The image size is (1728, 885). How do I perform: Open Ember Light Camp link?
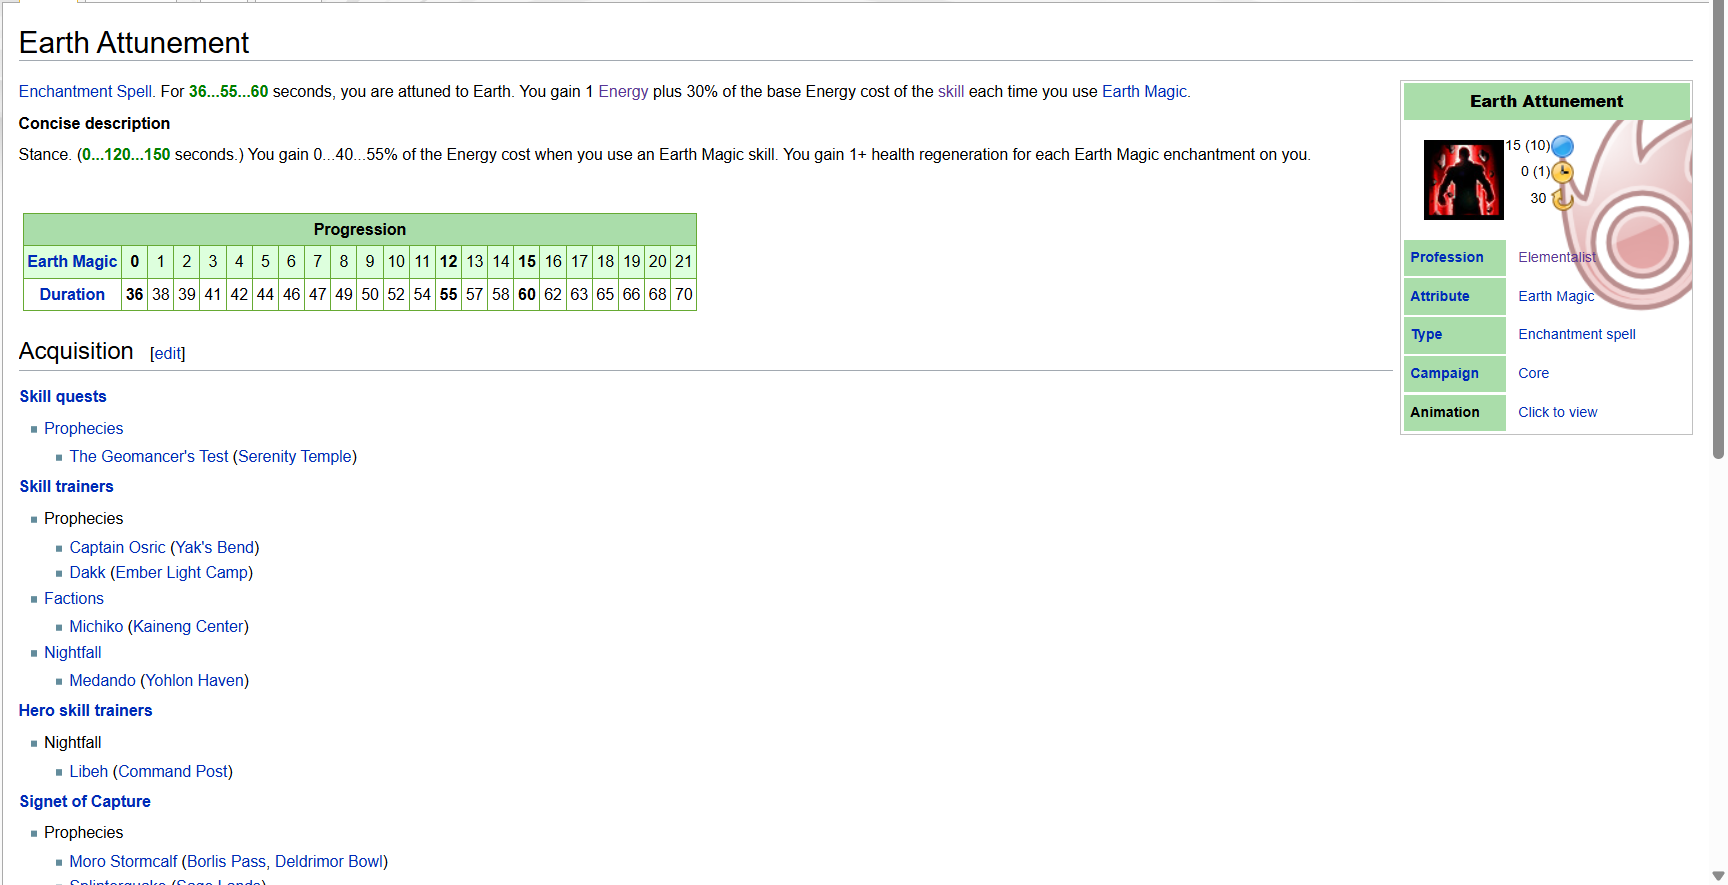click(182, 572)
